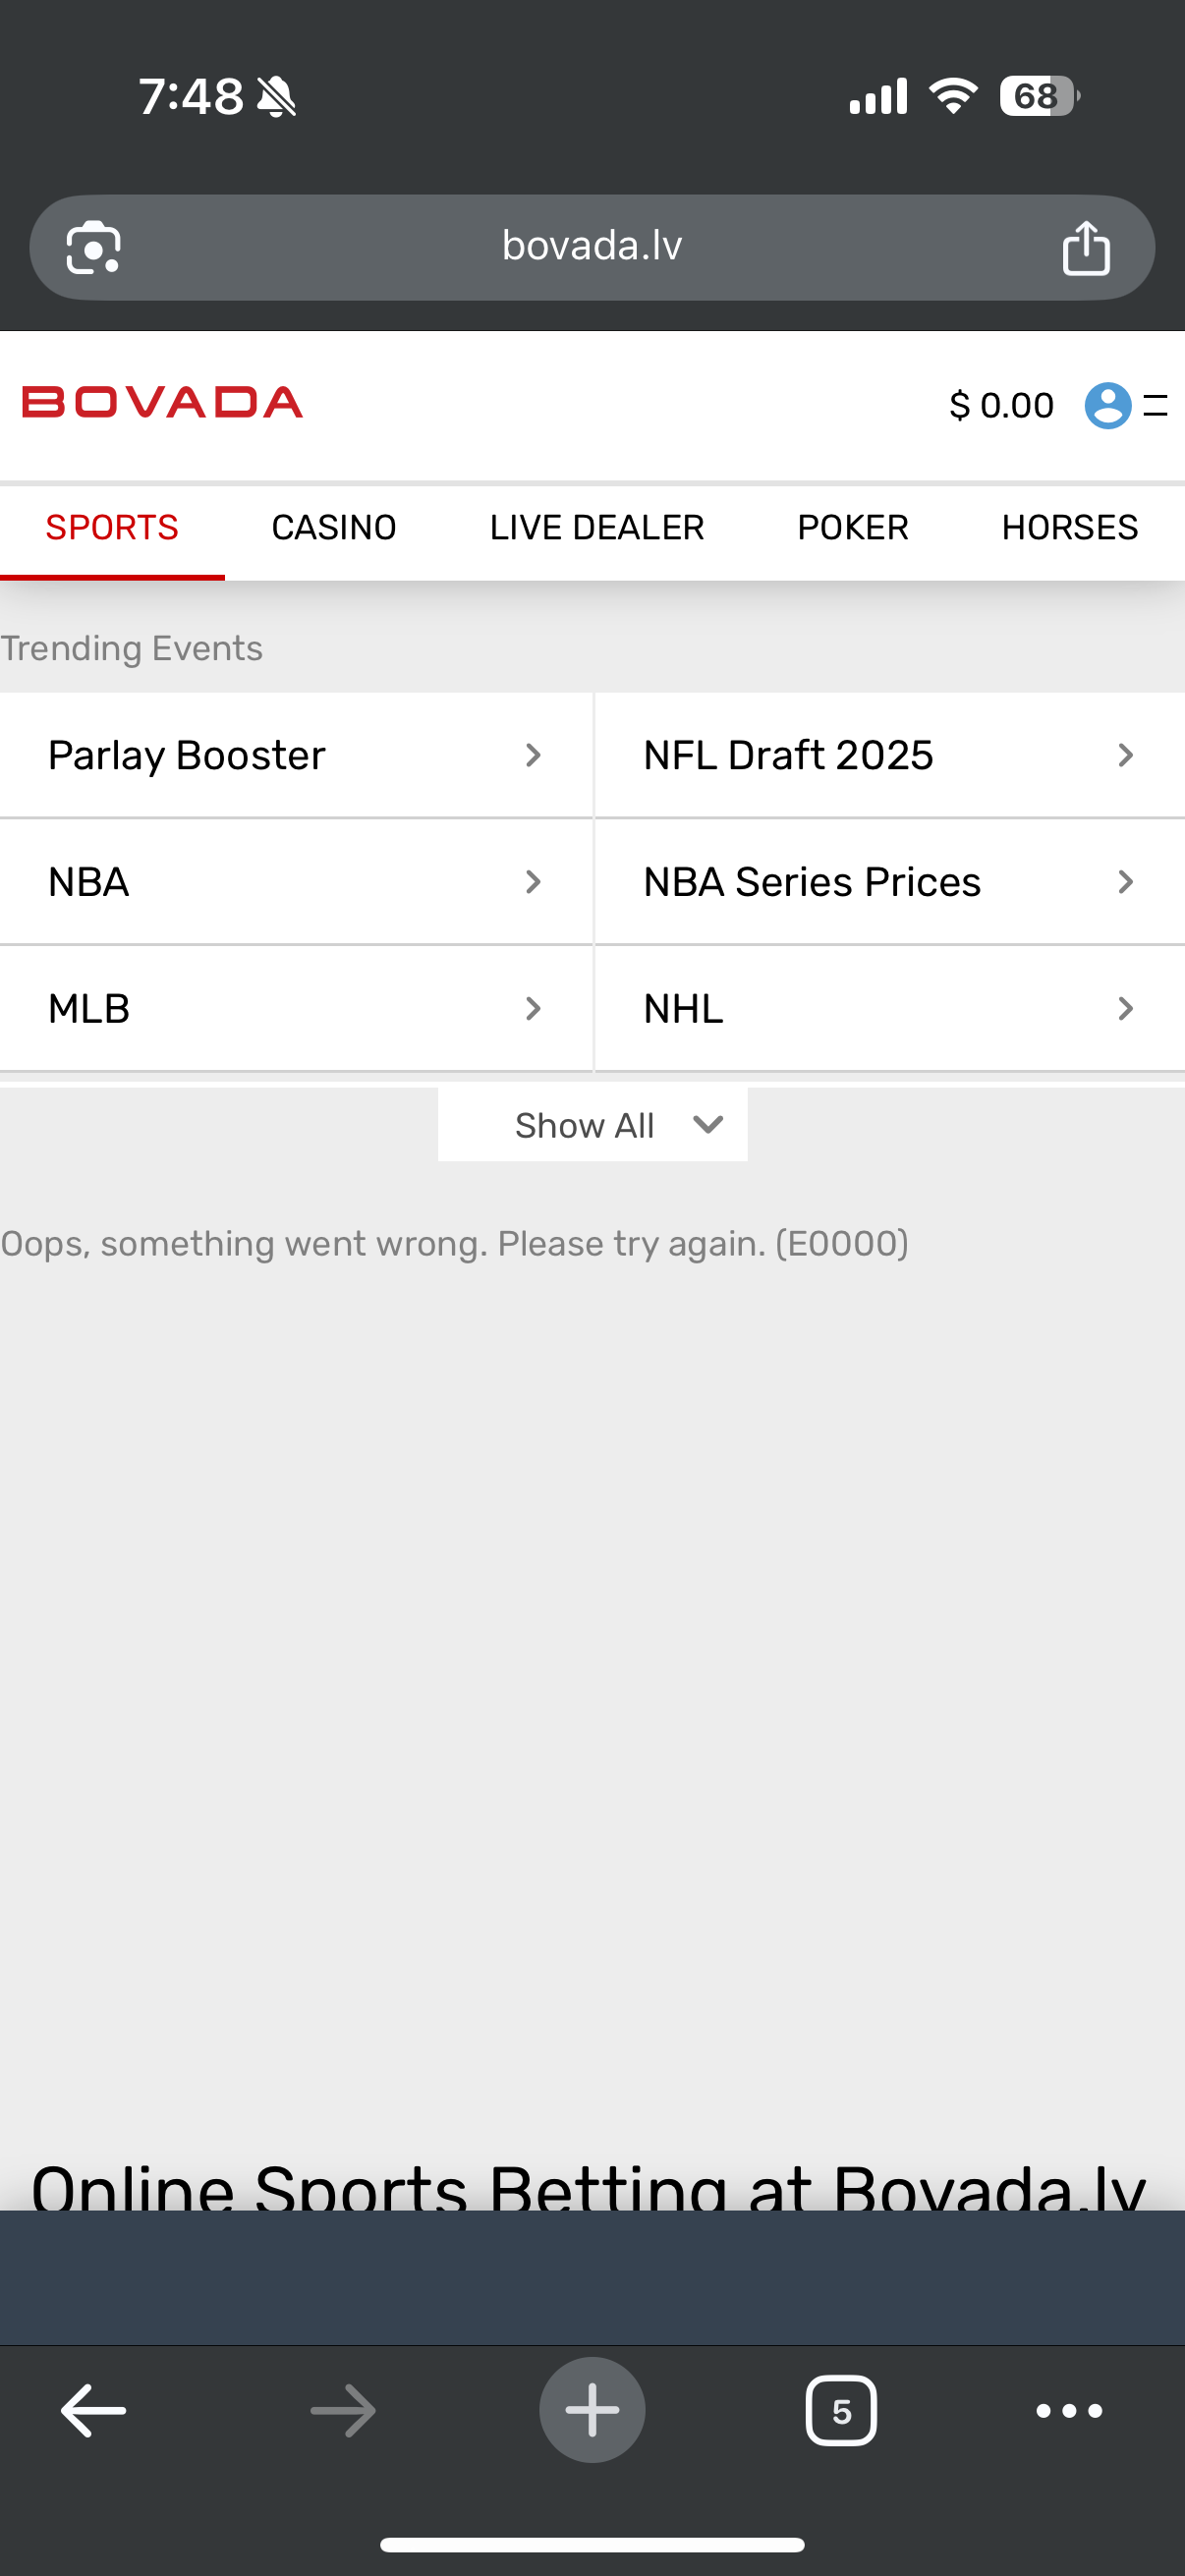Open the three-dot browser menu
The width and height of the screenshot is (1185, 2576).
pos(1068,2411)
